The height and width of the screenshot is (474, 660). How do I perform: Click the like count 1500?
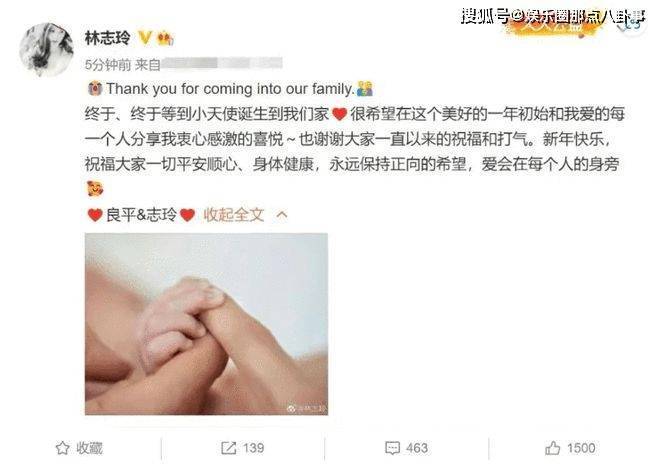click(x=581, y=448)
